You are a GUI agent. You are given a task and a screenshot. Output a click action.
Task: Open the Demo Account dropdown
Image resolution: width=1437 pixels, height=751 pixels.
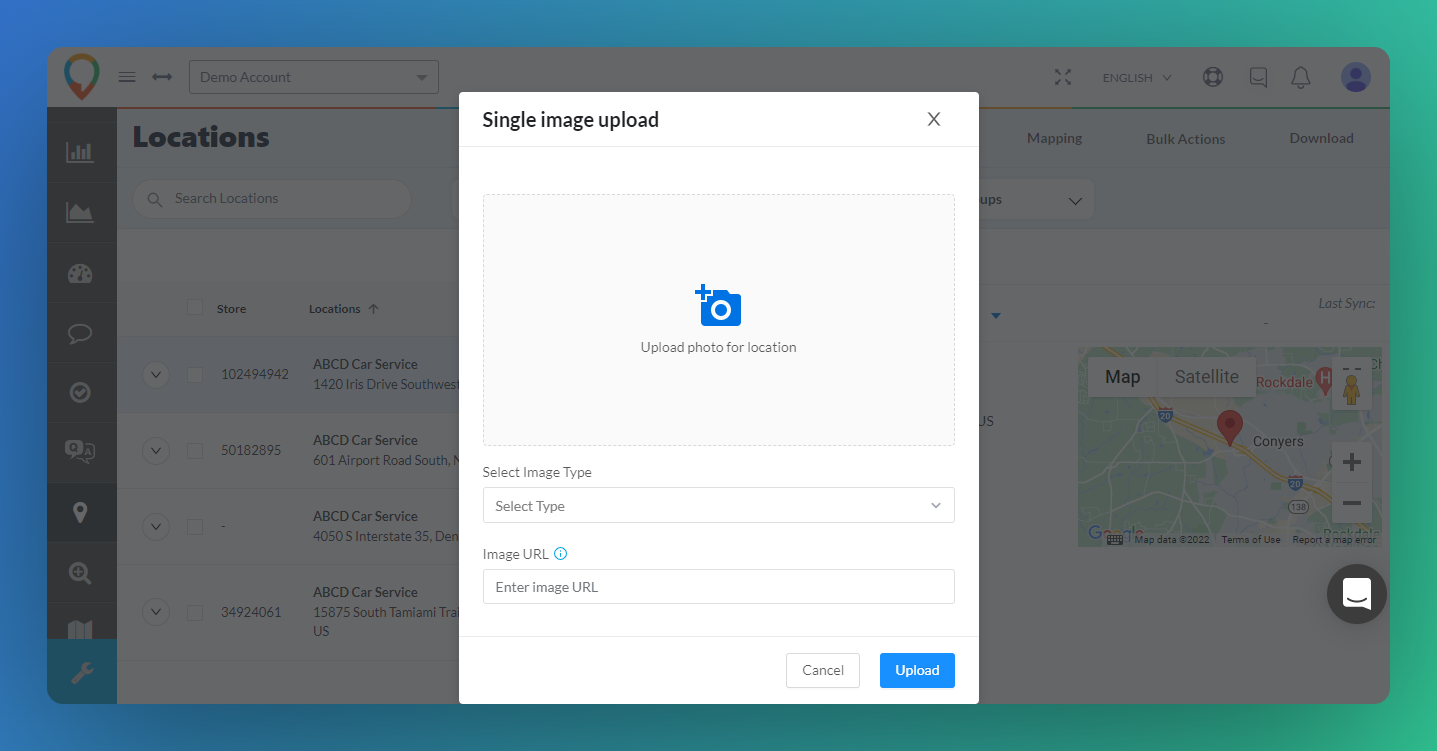pyautogui.click(x=313, y=77)
